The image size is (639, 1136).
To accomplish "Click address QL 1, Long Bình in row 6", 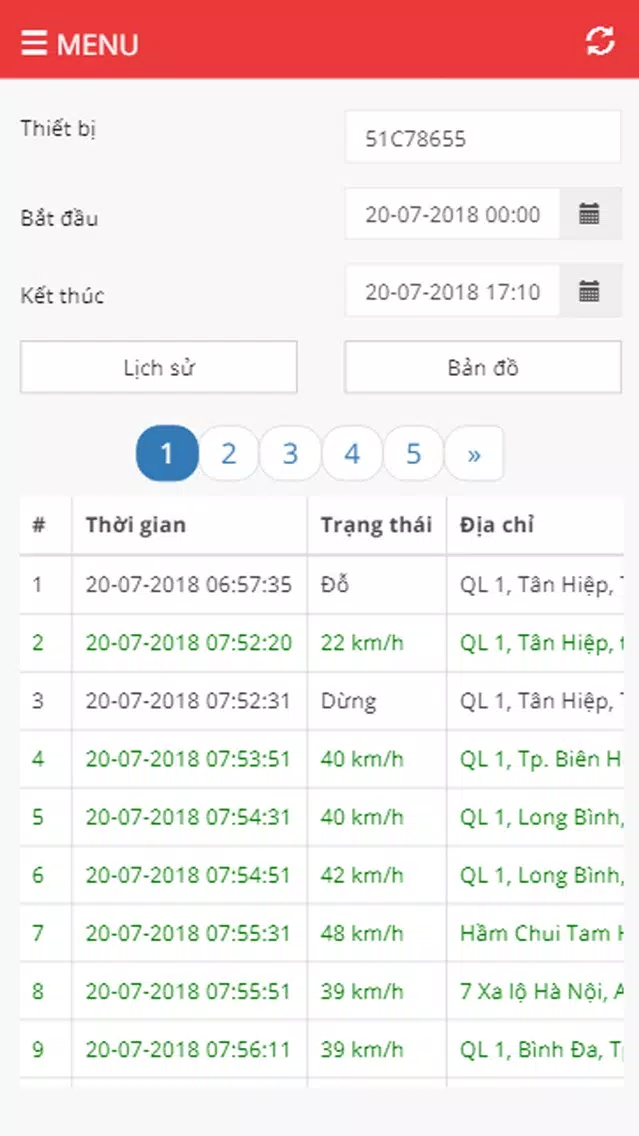I will pyautogui.click(x=541, y=875).
